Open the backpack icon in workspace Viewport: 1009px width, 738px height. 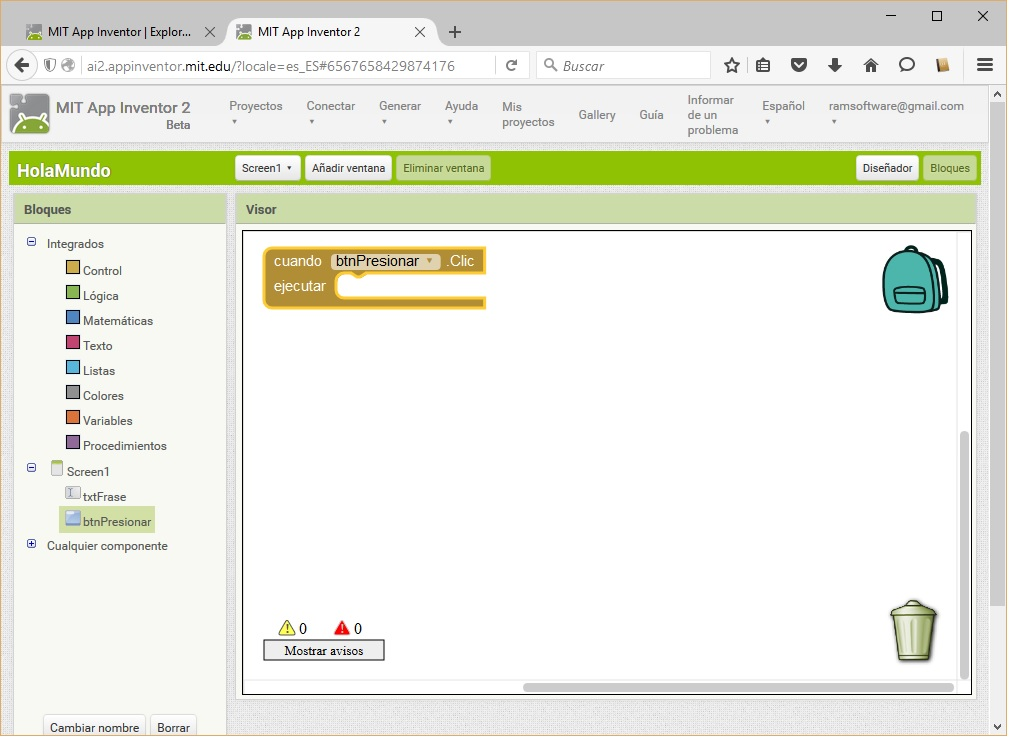(913, 280)
